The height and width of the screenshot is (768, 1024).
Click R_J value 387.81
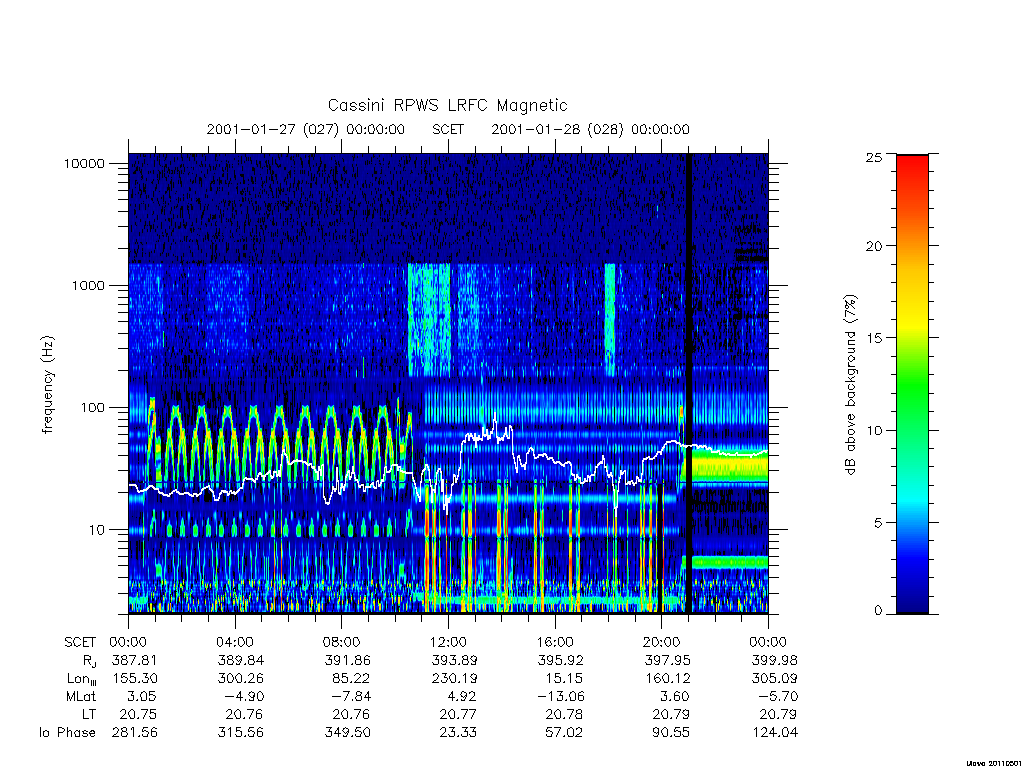tap(135, 661)
